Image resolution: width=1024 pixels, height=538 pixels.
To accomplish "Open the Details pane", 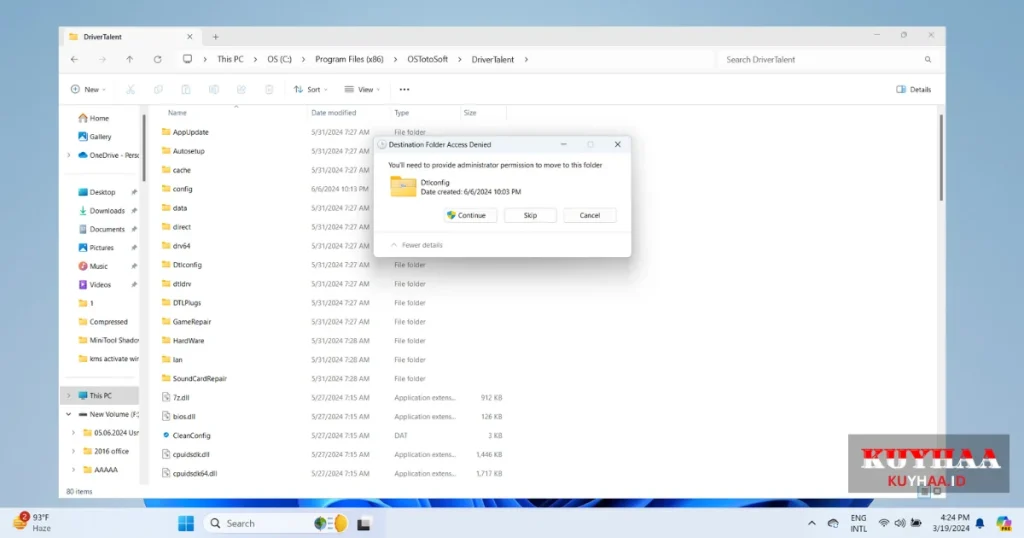I will 914,89.
